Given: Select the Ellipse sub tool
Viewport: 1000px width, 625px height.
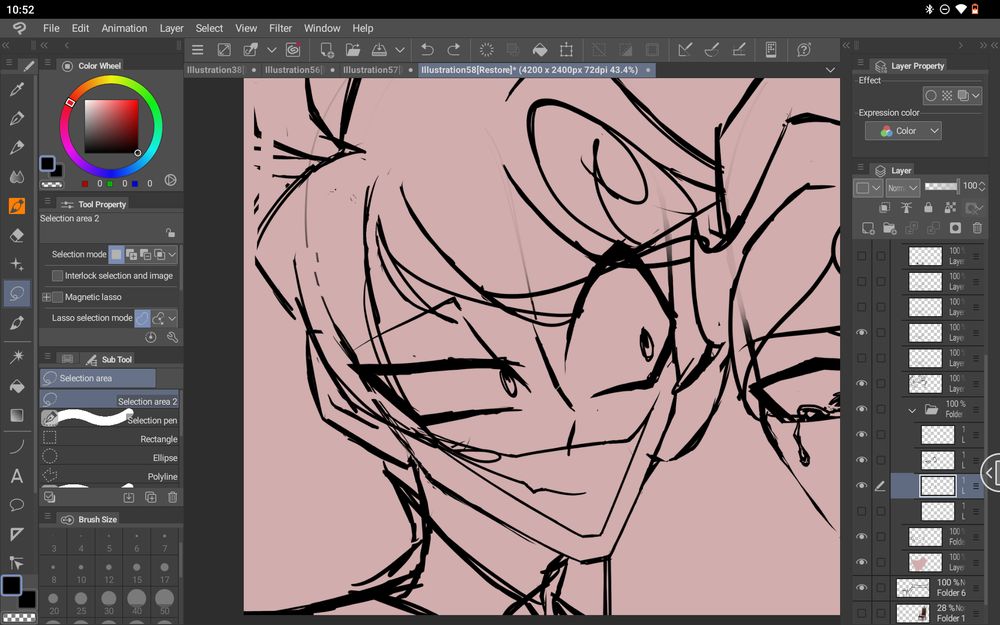Looking at the screenshot, I should (x=110, y=457).
